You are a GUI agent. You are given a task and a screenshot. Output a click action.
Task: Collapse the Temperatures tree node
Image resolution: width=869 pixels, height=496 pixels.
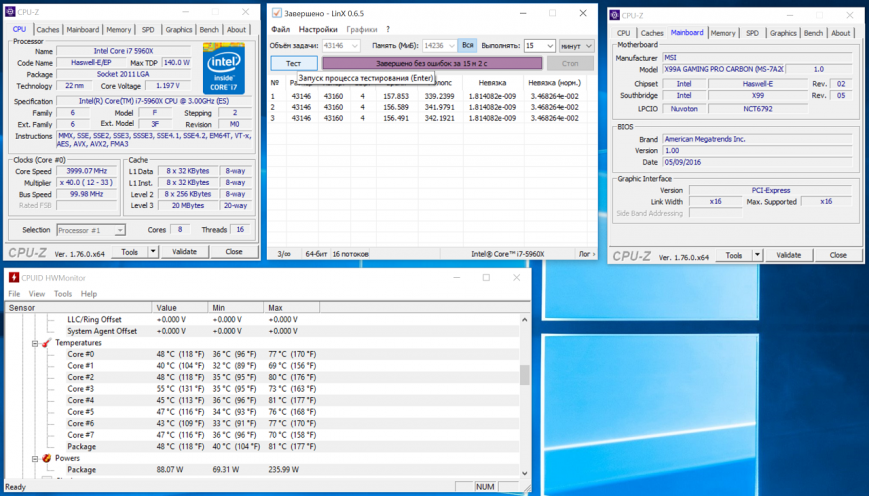35,343
